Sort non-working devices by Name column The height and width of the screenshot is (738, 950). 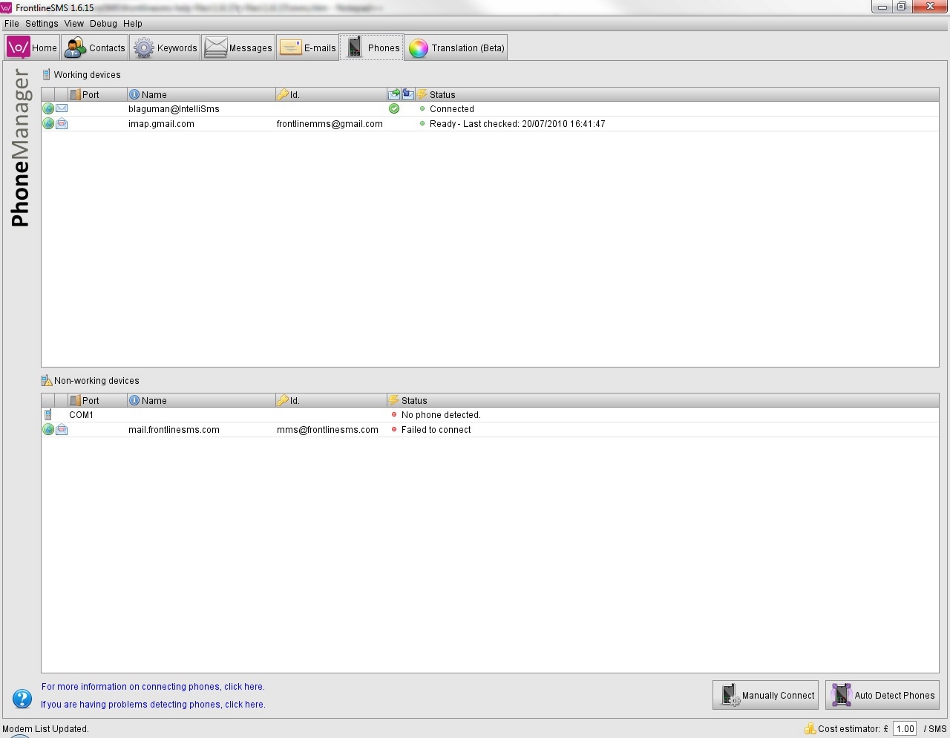click(201, 401)
